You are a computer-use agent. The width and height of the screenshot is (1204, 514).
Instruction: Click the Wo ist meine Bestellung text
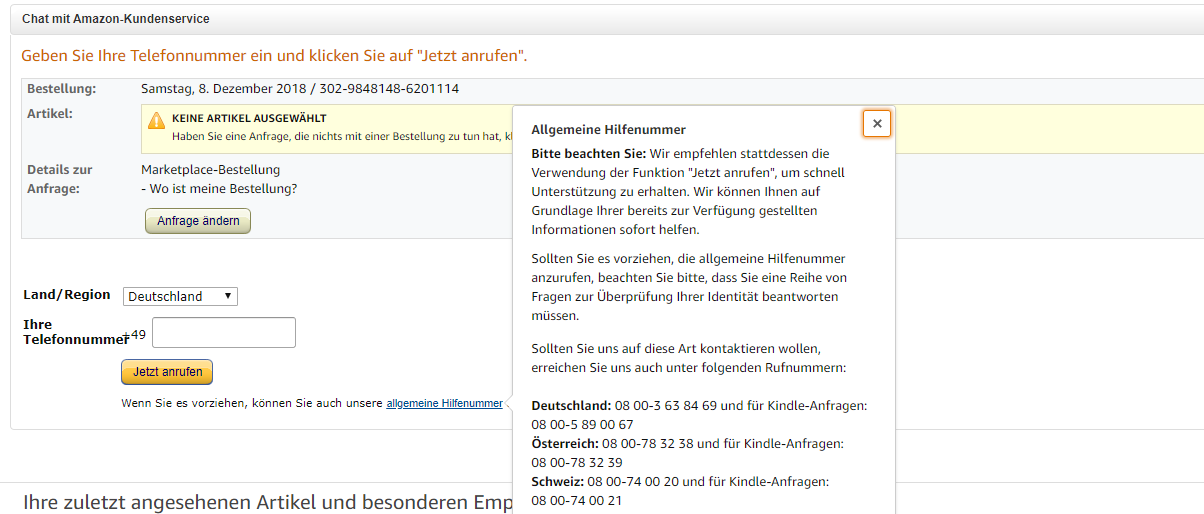pos(219,189)
